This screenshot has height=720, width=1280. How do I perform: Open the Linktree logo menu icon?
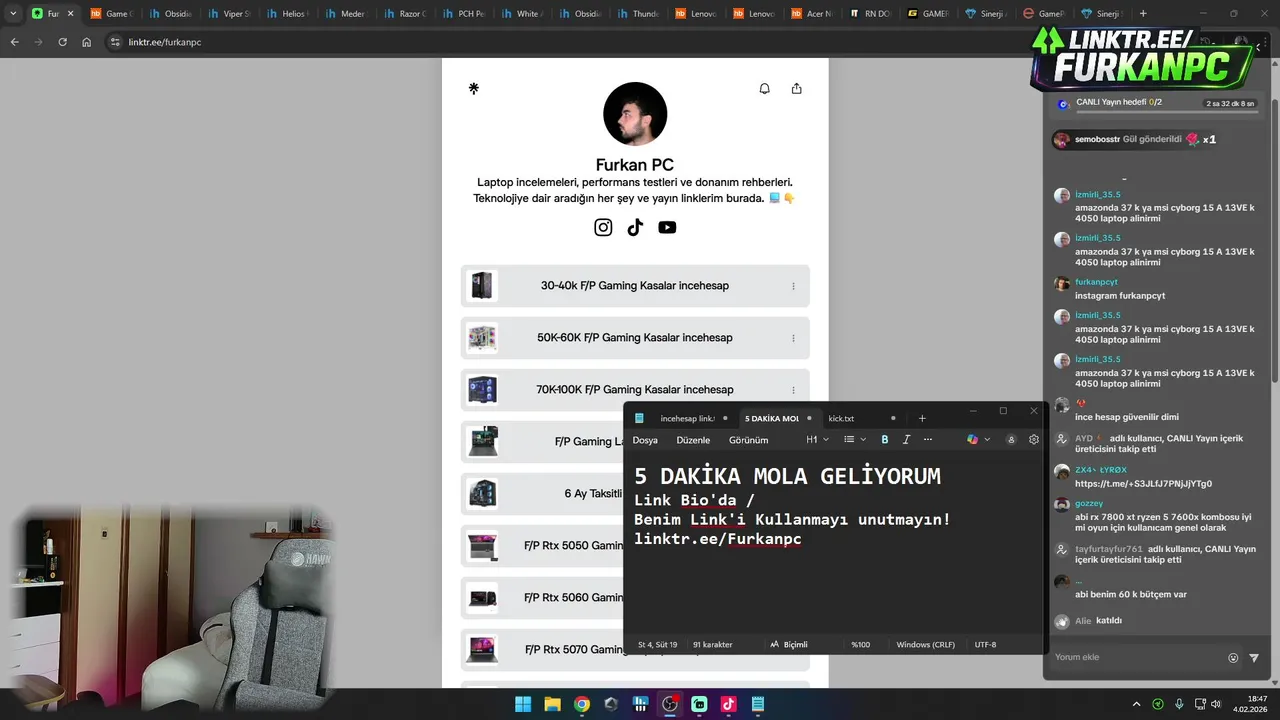click(474, 88)
